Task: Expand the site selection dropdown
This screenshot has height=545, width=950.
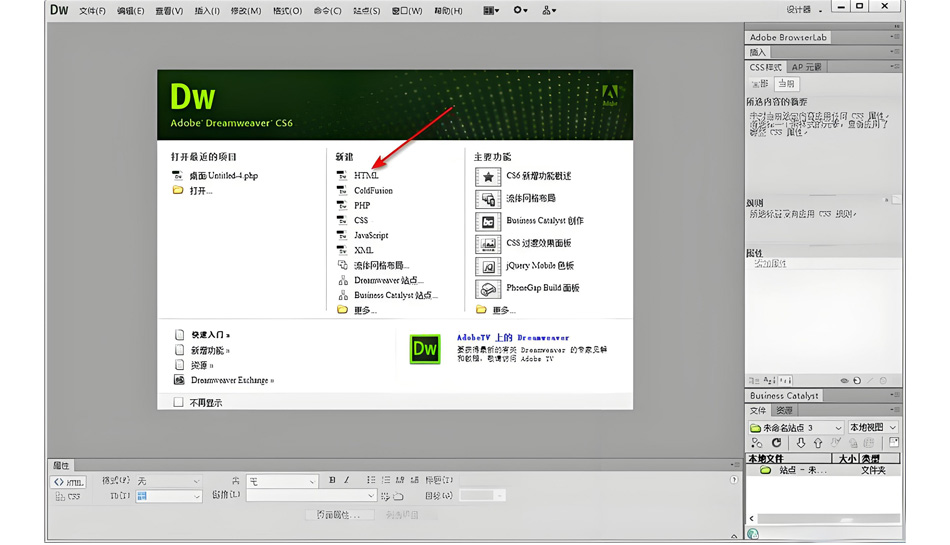Action: 796,428
